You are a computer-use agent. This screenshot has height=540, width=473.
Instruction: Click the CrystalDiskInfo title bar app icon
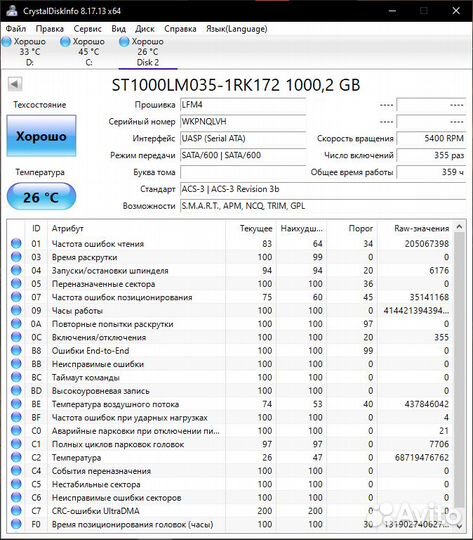point(11,10)
